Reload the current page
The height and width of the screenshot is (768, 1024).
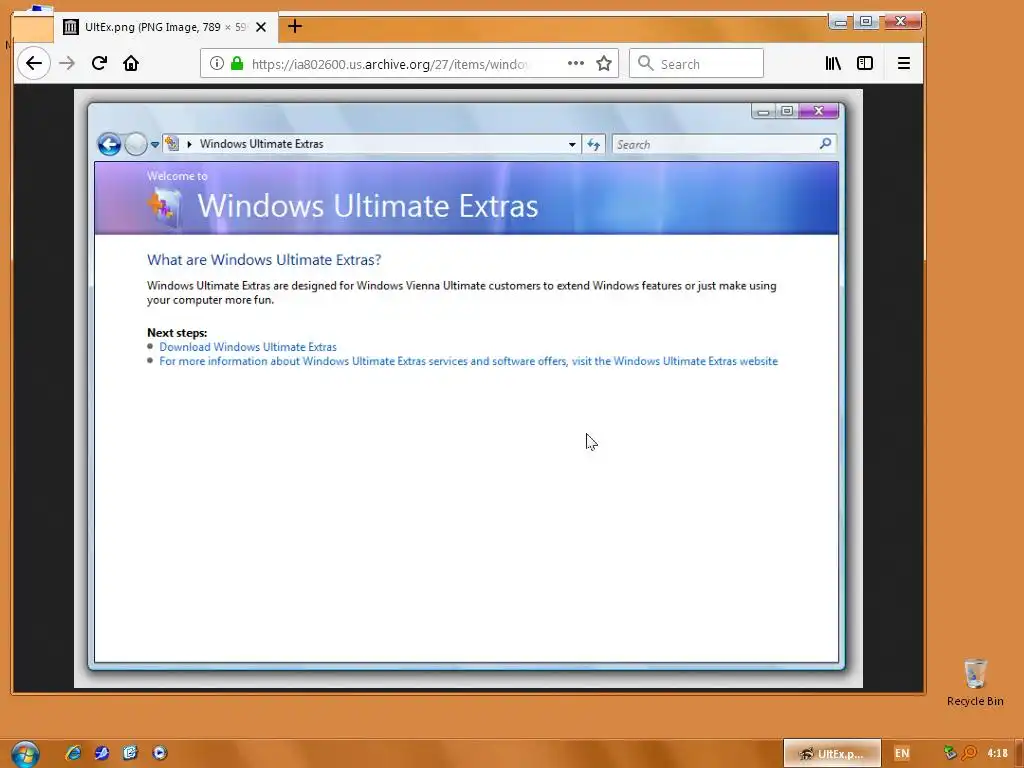(99, 63)
